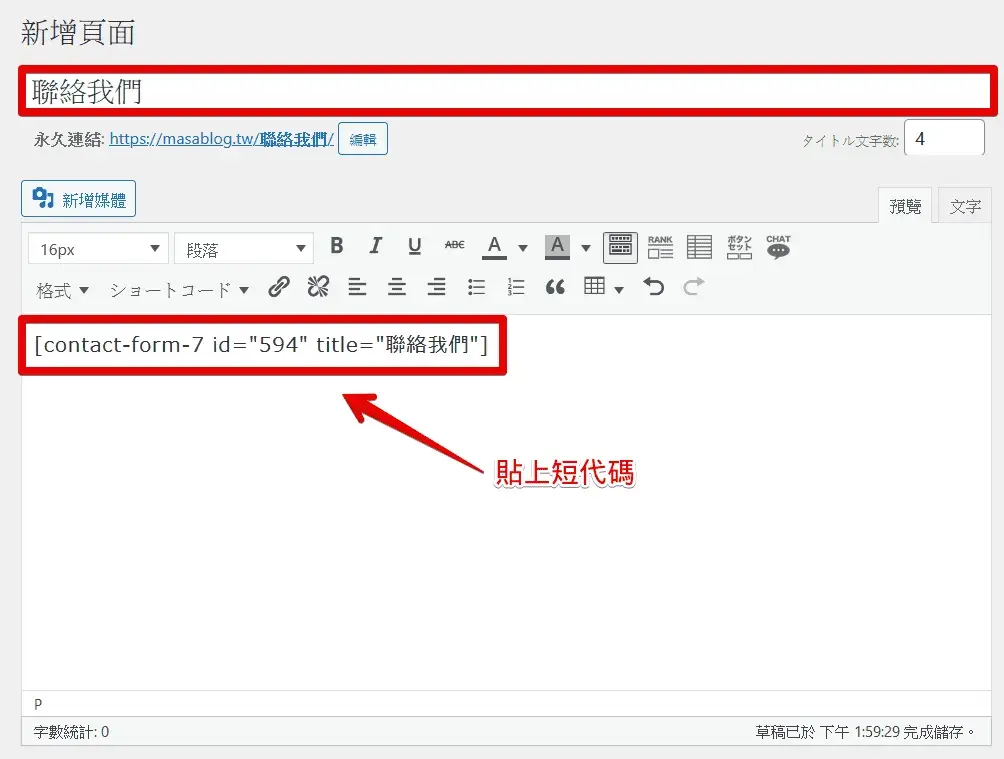Center align text
The width and height of the screenshot is (1004, 759).
[397, 287]
